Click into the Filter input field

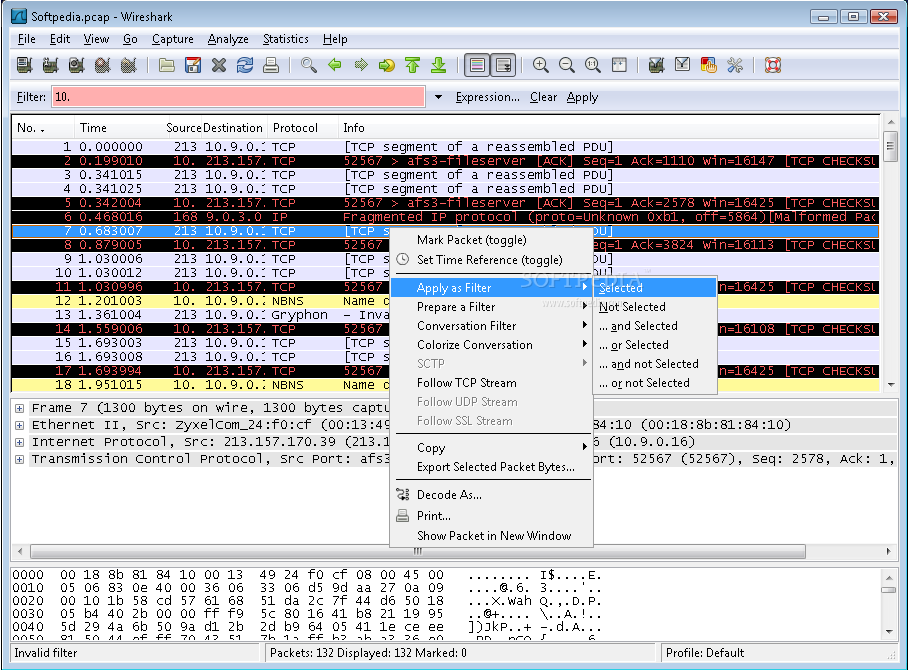(x=238, y=96)
